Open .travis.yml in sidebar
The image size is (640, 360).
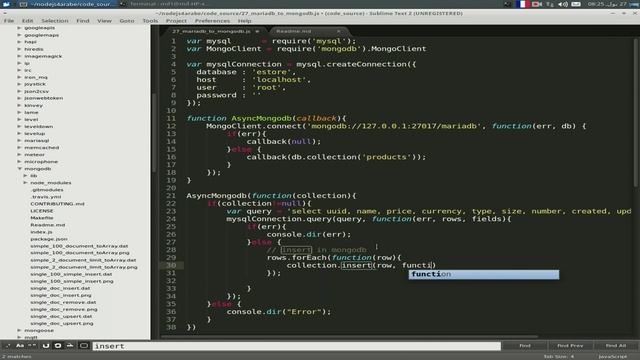click(x=46, y=197)
